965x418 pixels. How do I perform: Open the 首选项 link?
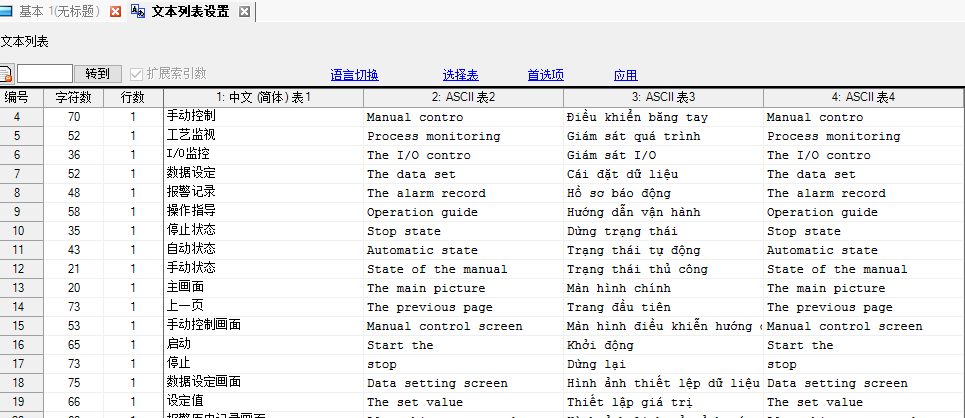545,75
